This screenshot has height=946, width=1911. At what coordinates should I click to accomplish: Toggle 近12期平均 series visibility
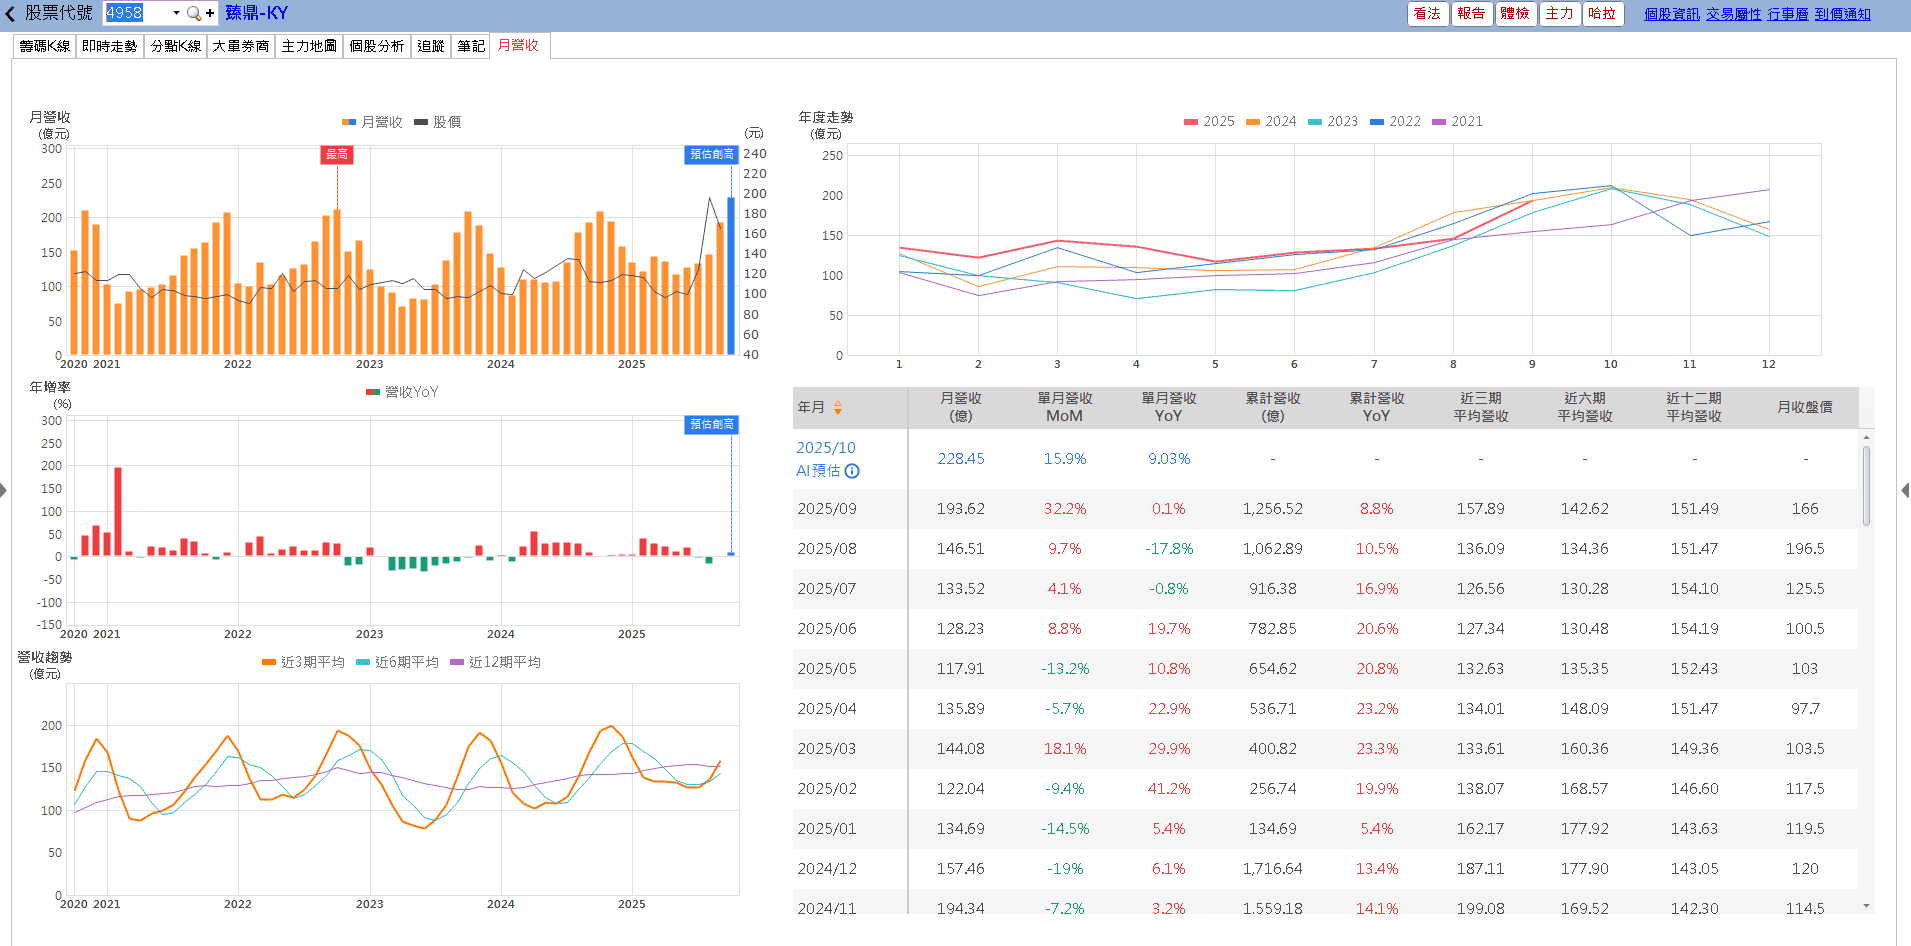click(x=496, y=662)
